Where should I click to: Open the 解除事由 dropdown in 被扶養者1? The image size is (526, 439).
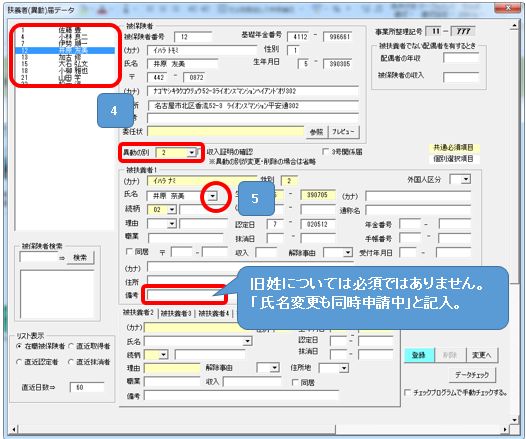pyautogui.click(x=348, y=253)
